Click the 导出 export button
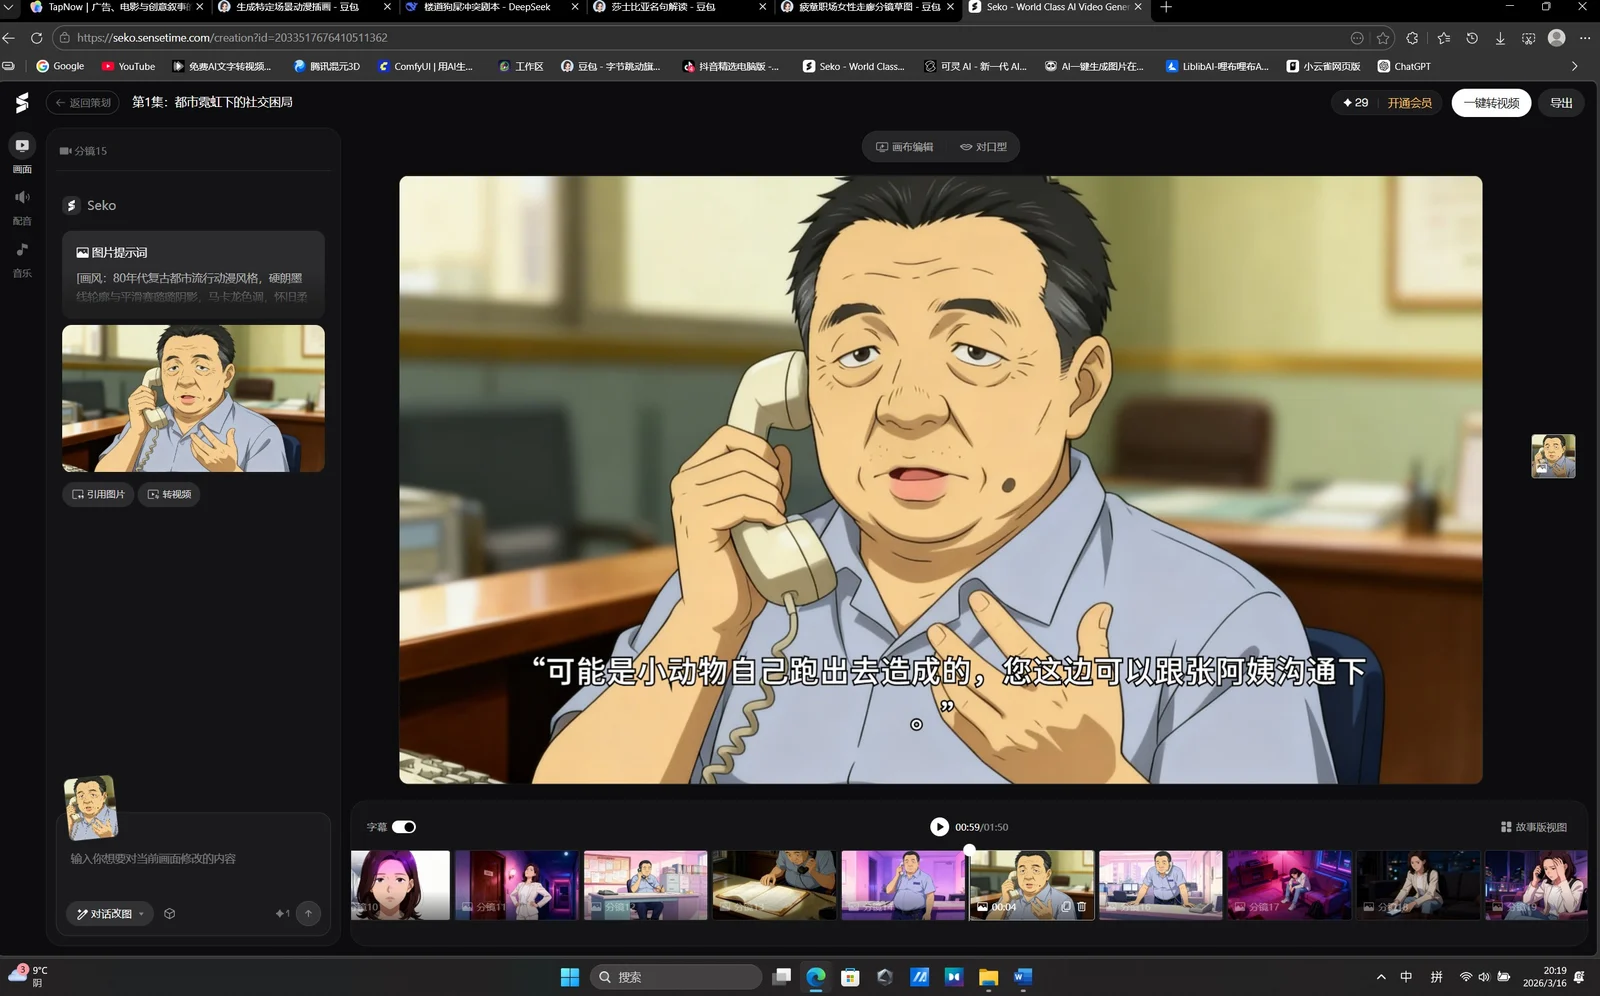Viewport: 1600px width, 996px height. pos(1561,103)
